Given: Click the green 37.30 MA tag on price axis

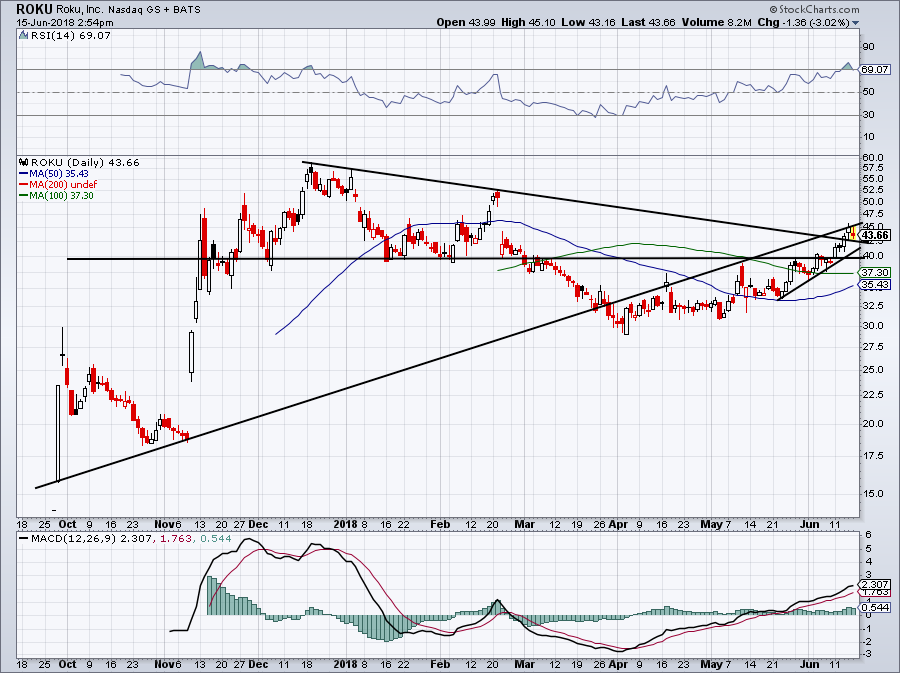Looking at the screenshot, I should pyautogui.click(x=875, y=273).
